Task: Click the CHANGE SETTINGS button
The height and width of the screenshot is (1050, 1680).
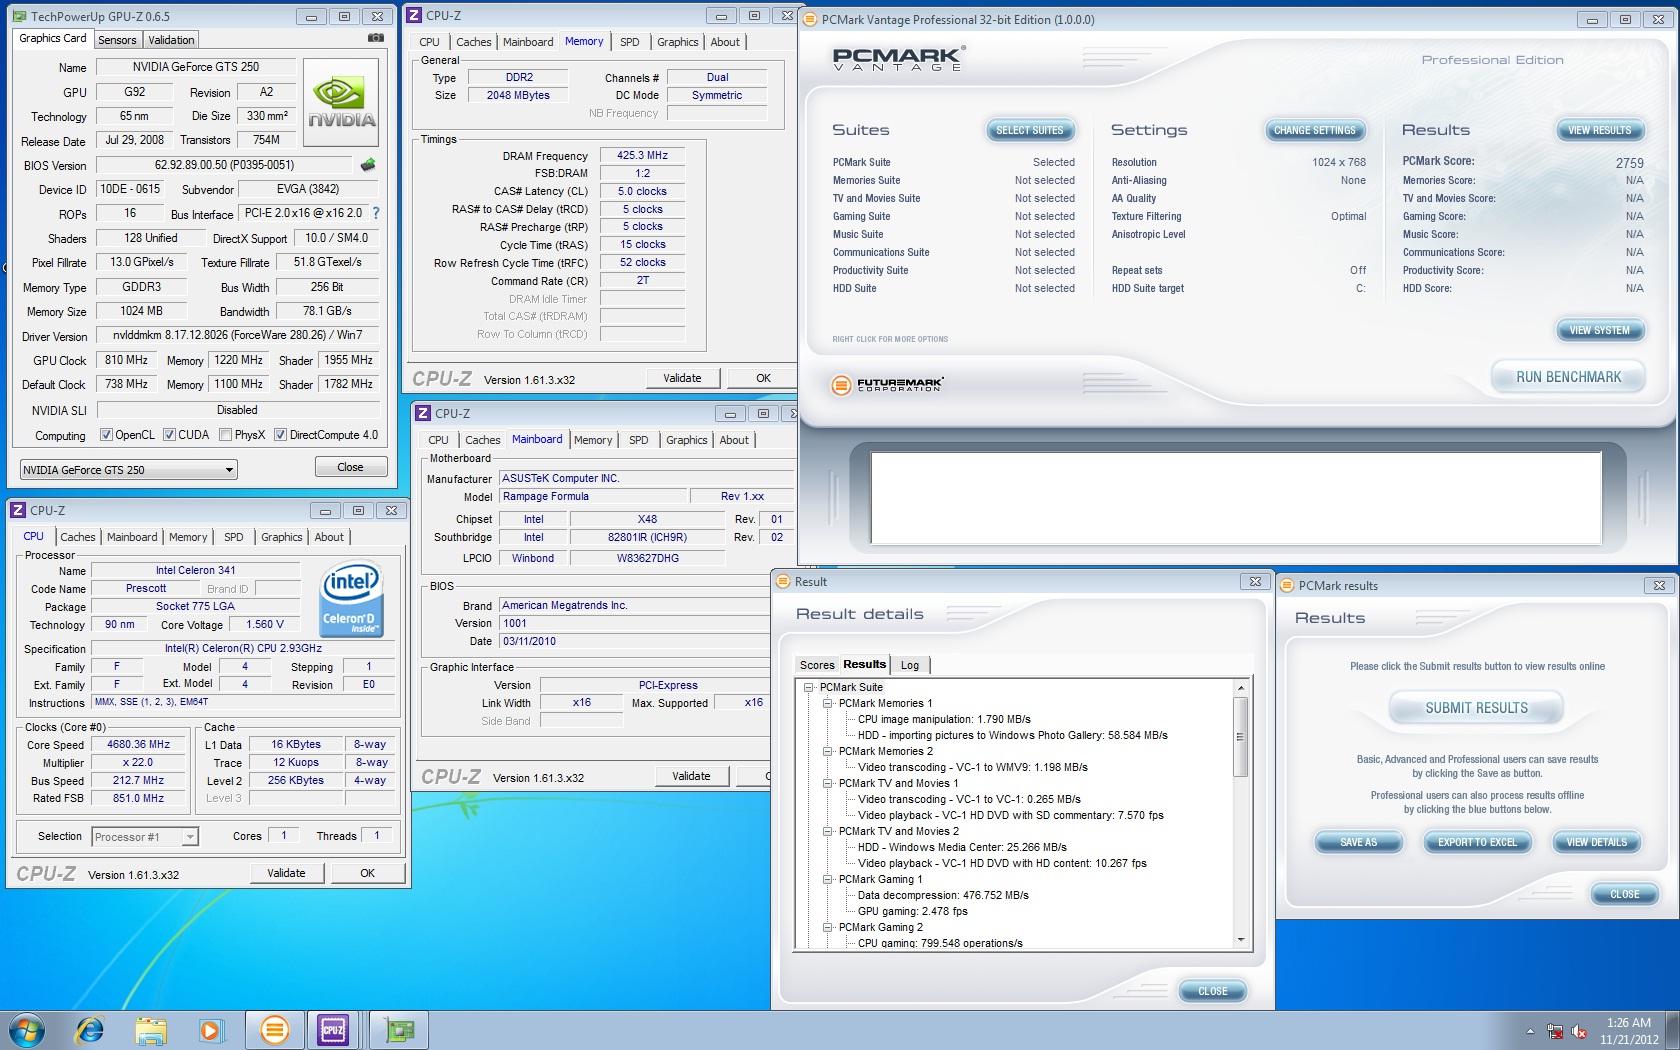Action: pos(1314,130)
